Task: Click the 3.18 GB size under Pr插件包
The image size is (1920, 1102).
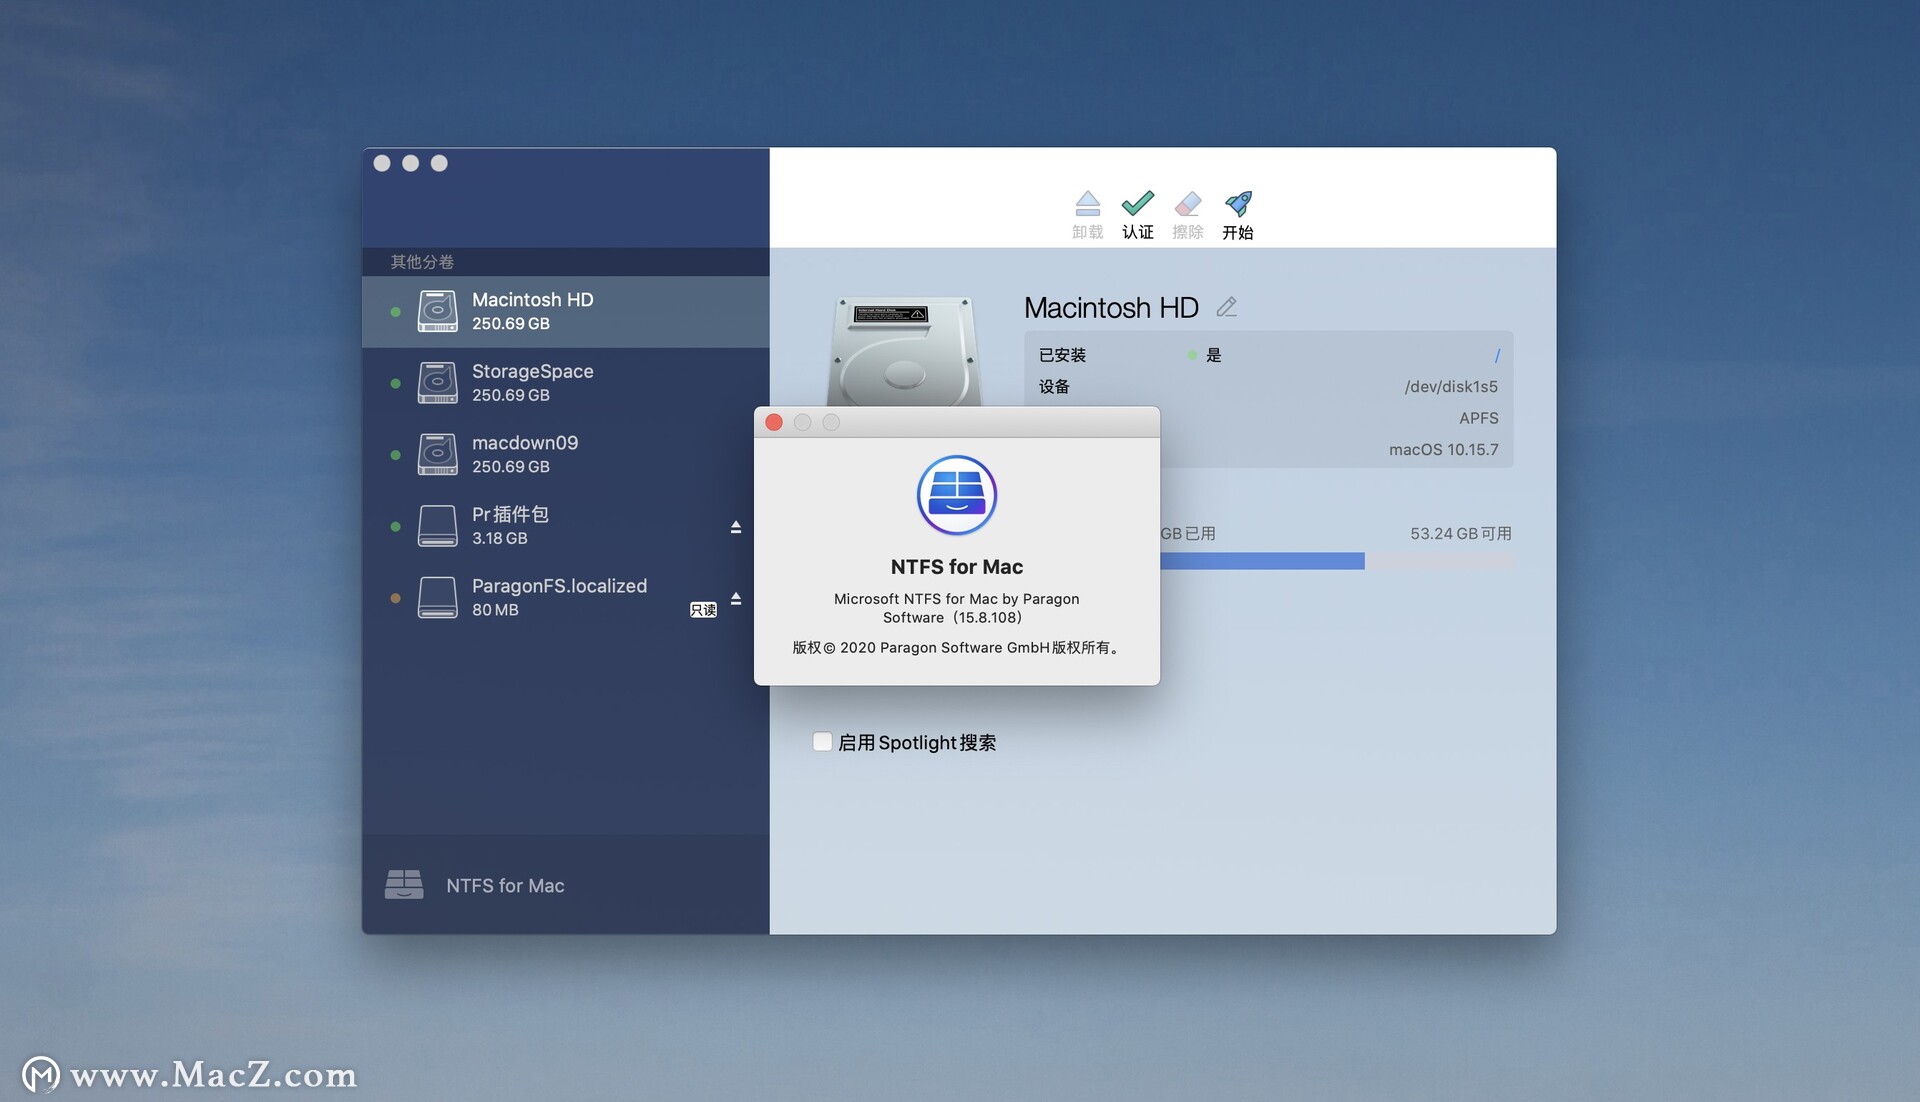Action: (x=500, y=538)
